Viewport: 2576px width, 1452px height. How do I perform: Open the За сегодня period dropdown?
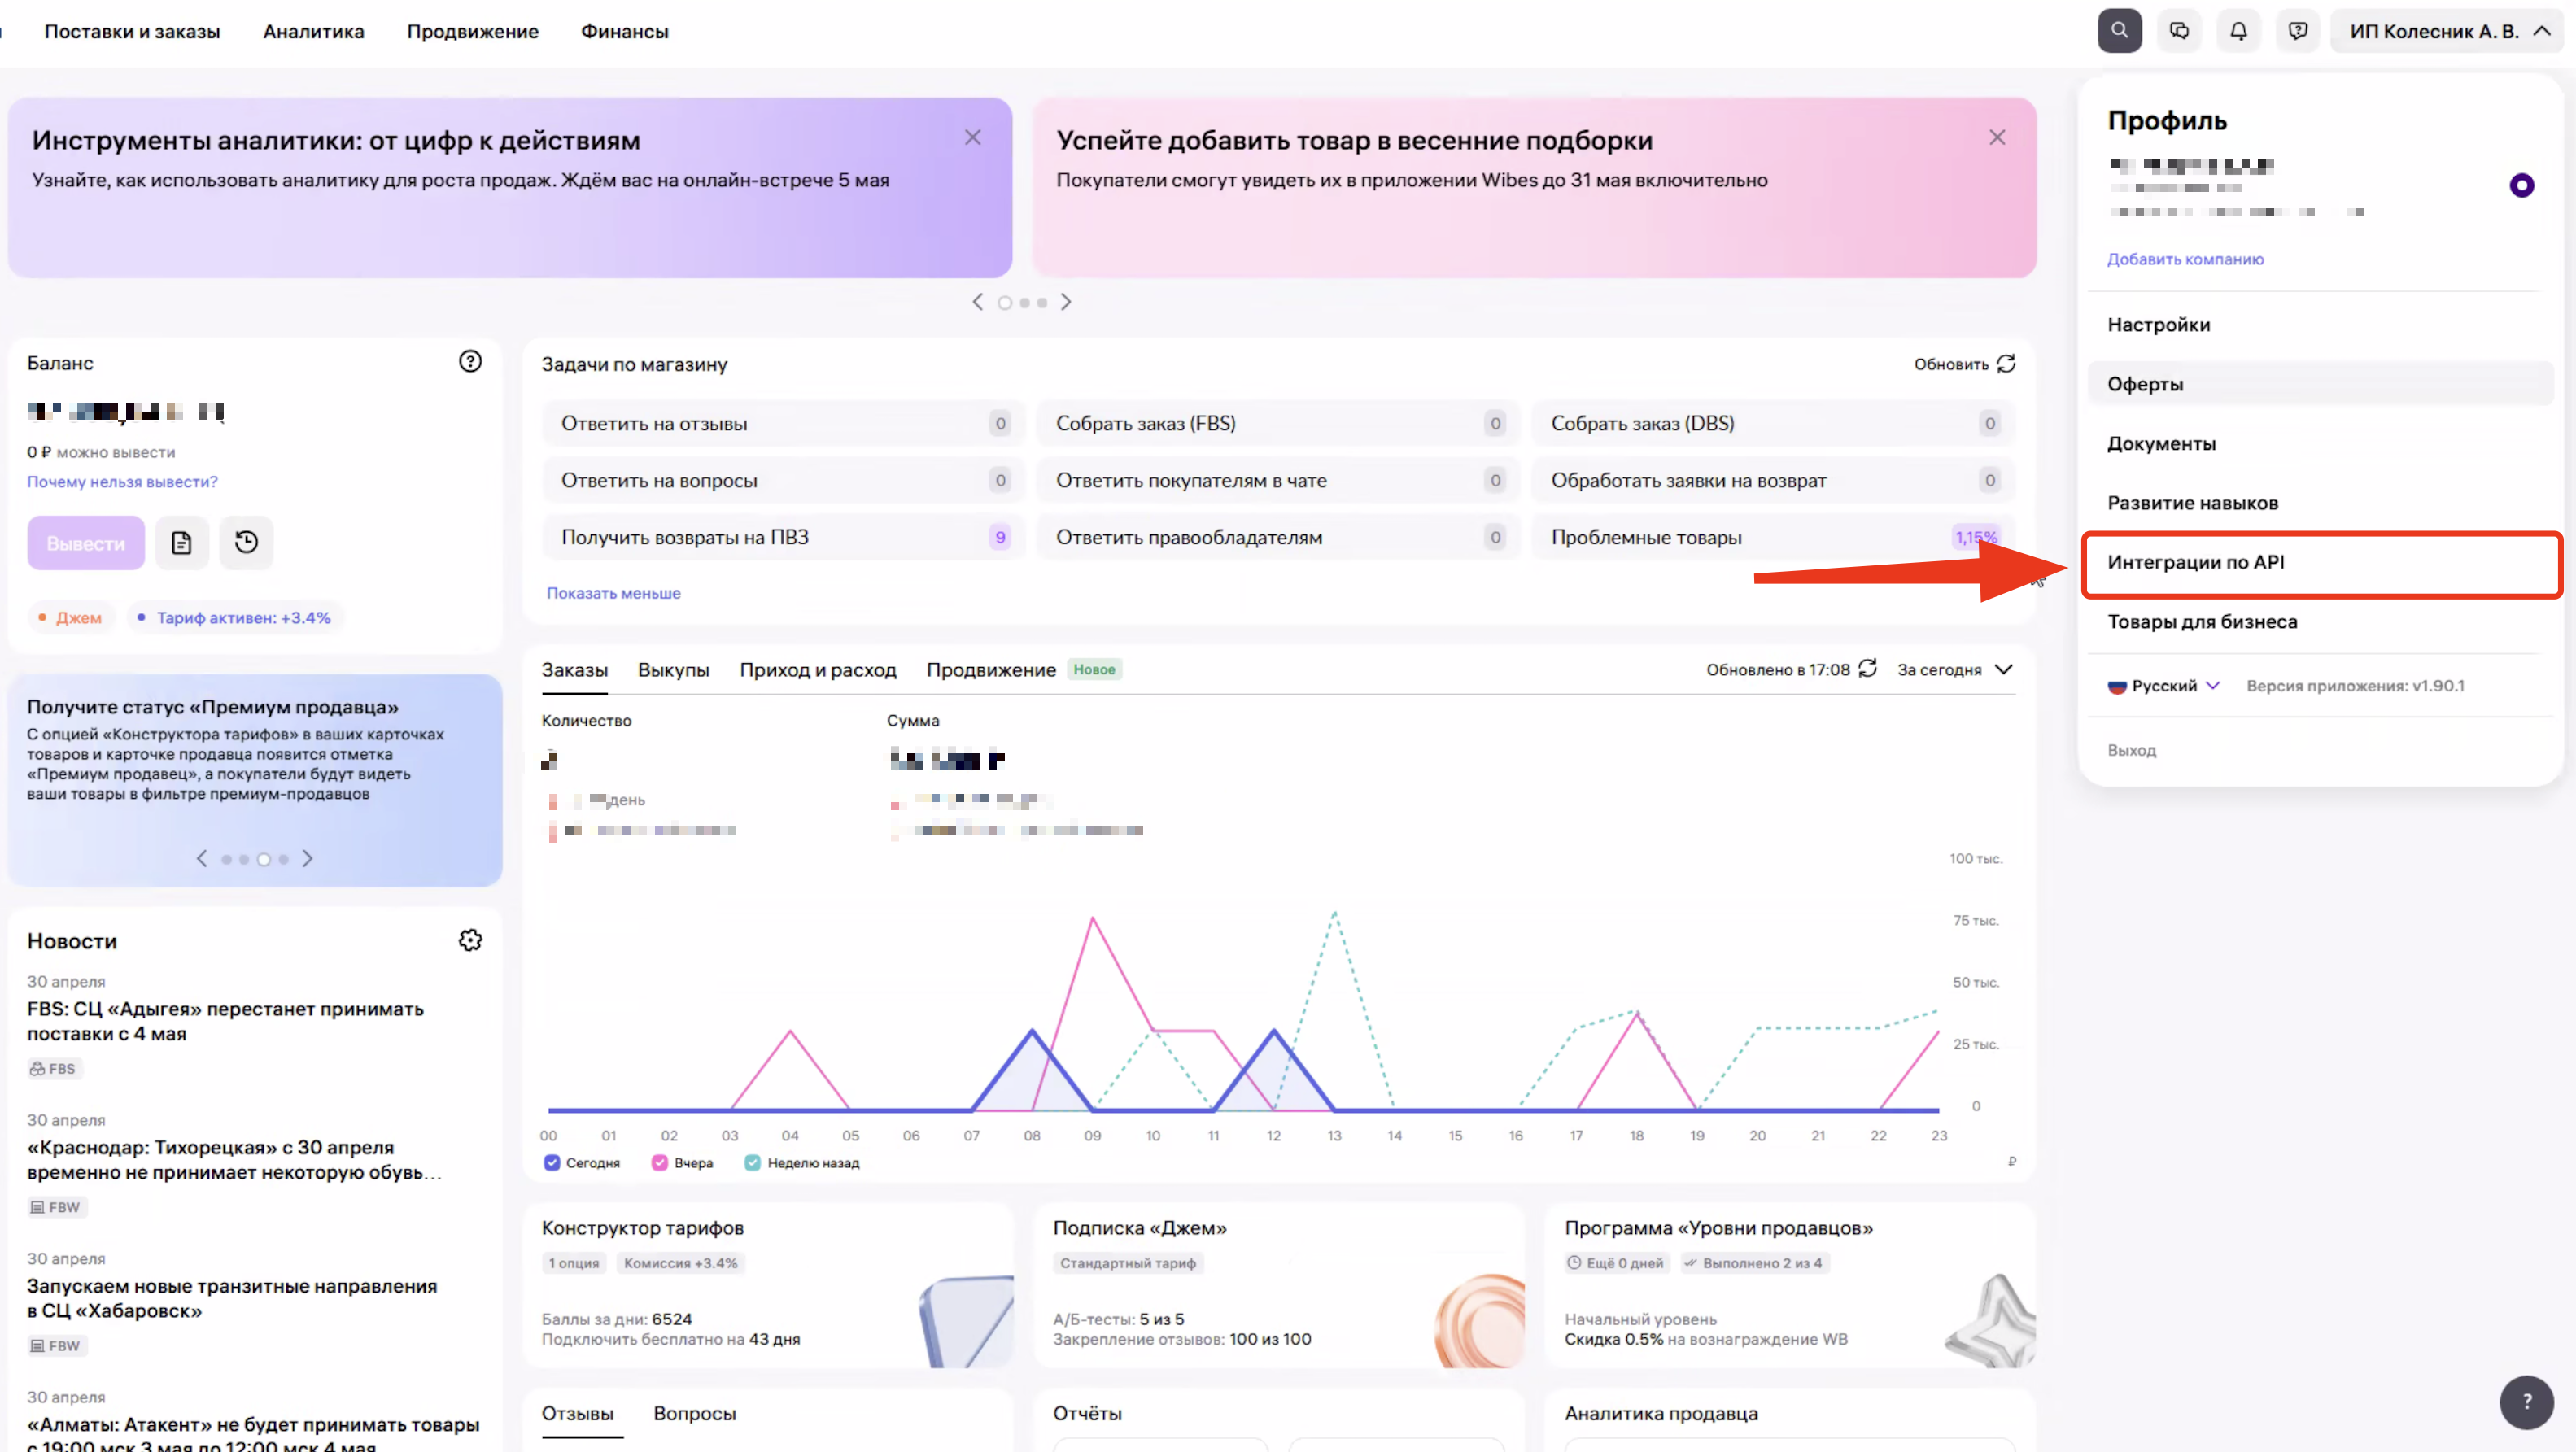1955,670
